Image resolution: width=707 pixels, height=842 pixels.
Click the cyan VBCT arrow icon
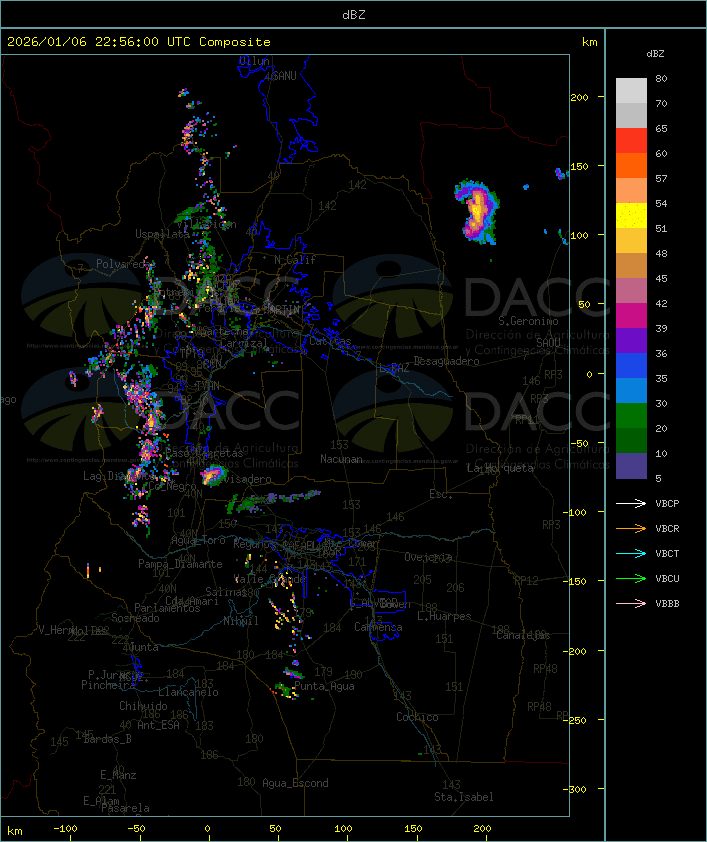tap(631, 554)
